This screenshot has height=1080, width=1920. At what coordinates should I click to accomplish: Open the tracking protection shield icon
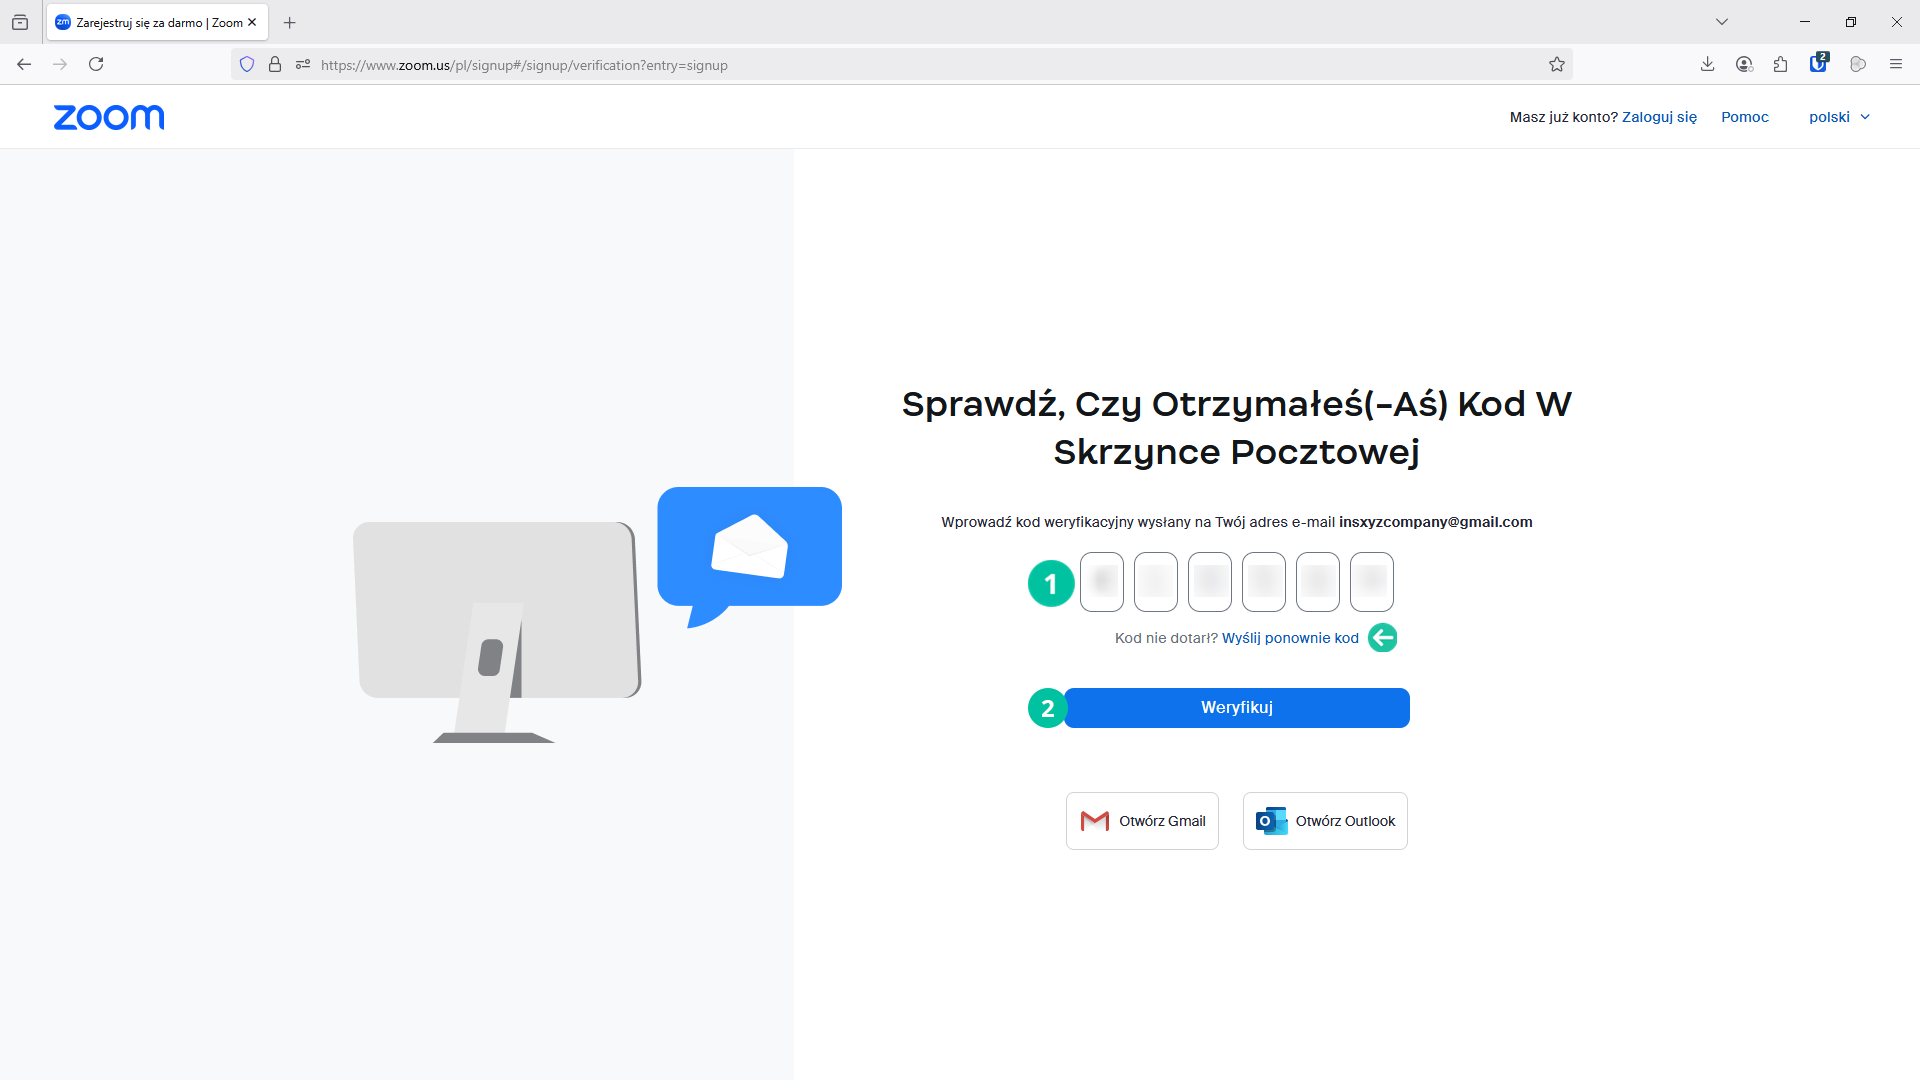coord(247,64)
